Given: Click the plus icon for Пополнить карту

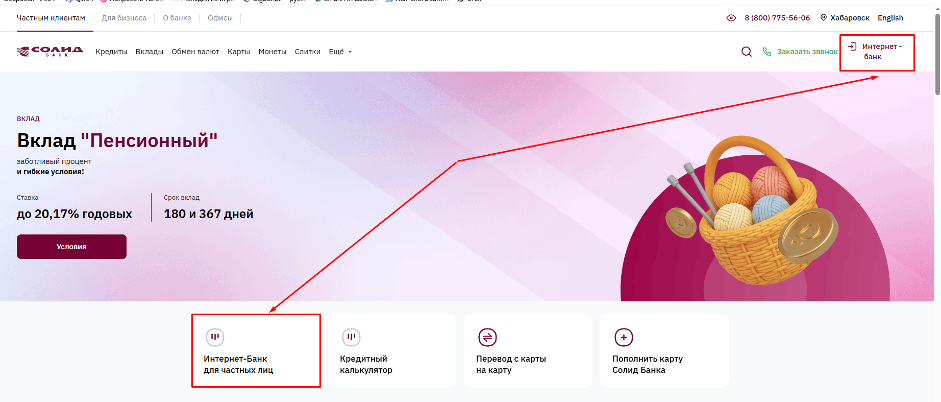Looking at the screenshot, I should coord(624,337).
